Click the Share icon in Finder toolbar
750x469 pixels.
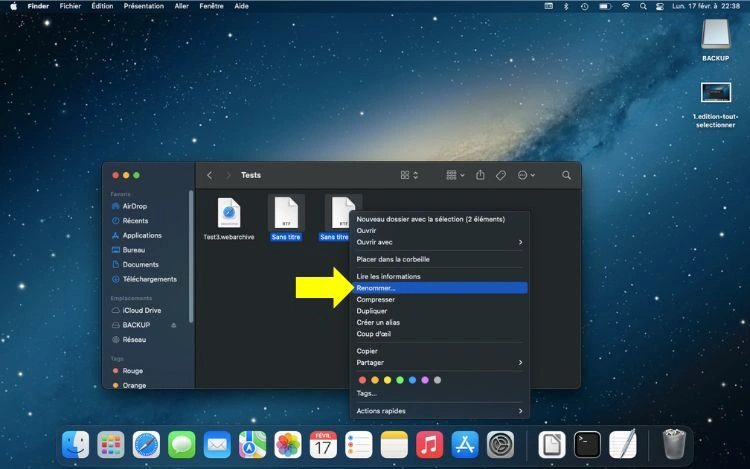[480, 175]
